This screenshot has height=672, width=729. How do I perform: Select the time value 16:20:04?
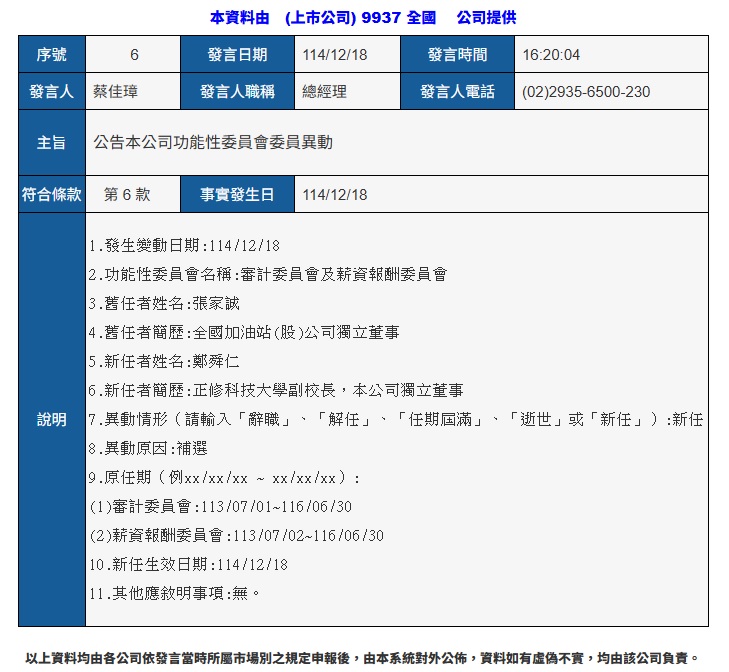point(551,55)
